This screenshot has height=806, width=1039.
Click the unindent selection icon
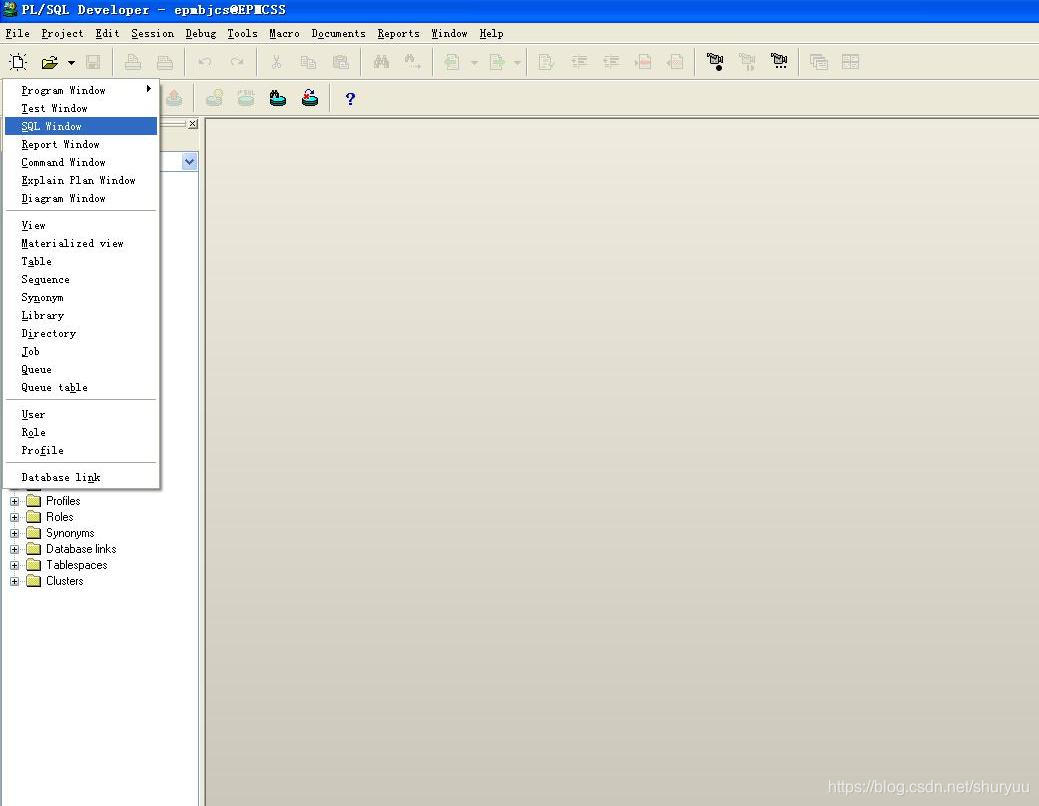coord(611,62)
